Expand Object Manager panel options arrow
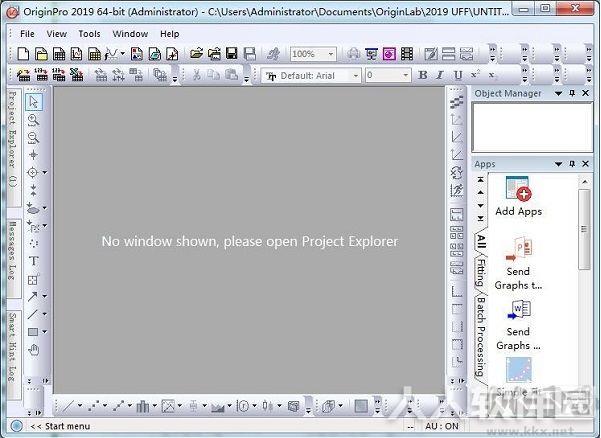Image resolution: width=601 pixels, height=438 pixels. (558, 94)
